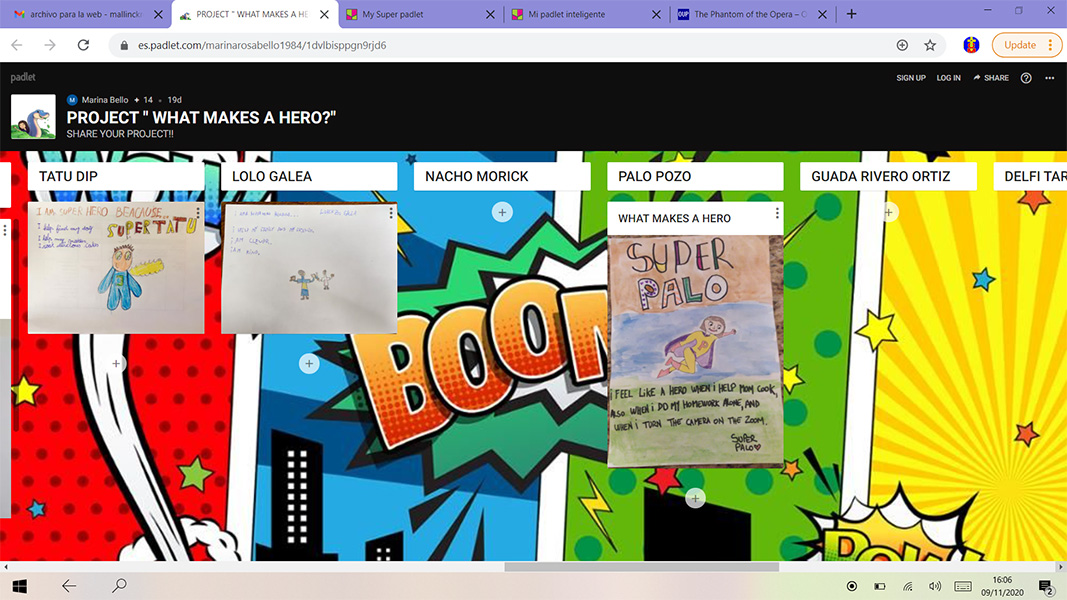Click the help question mark icon
Screen dimensions: 1067x600
tap(1026, 78)
